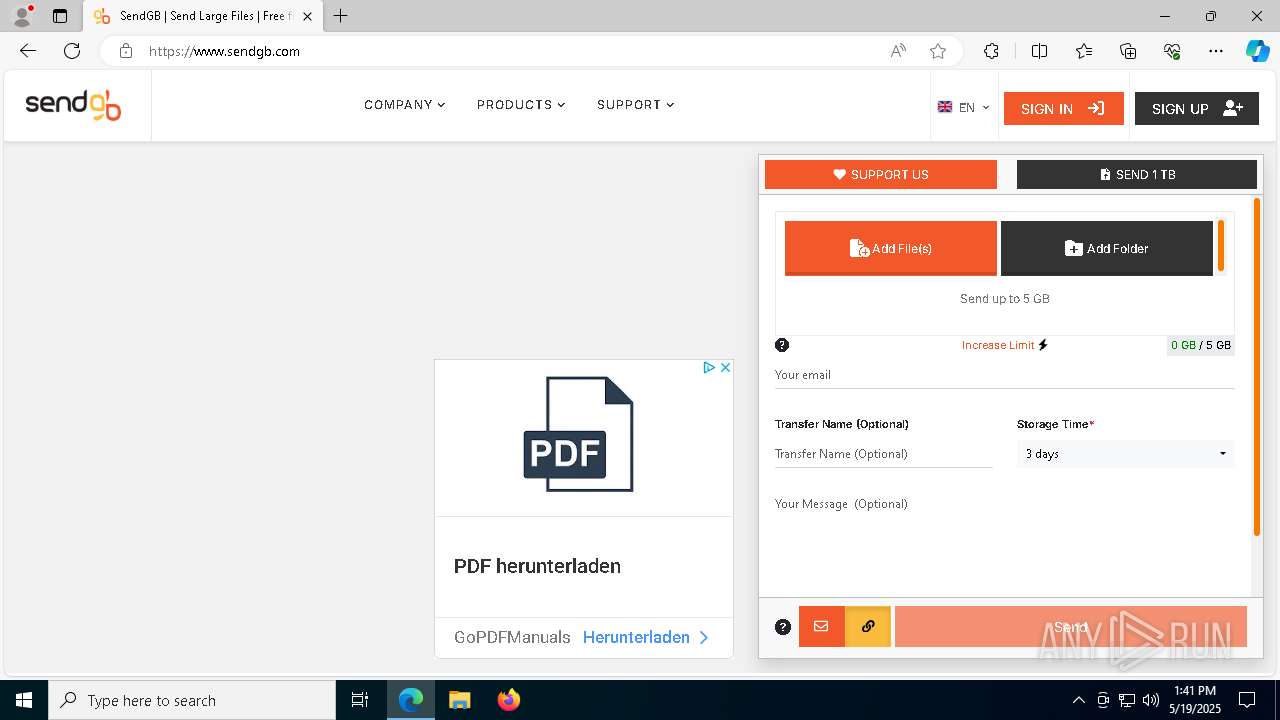Open Settings and more menu
1280x720 pixels.
click(x=1216, y=51)
